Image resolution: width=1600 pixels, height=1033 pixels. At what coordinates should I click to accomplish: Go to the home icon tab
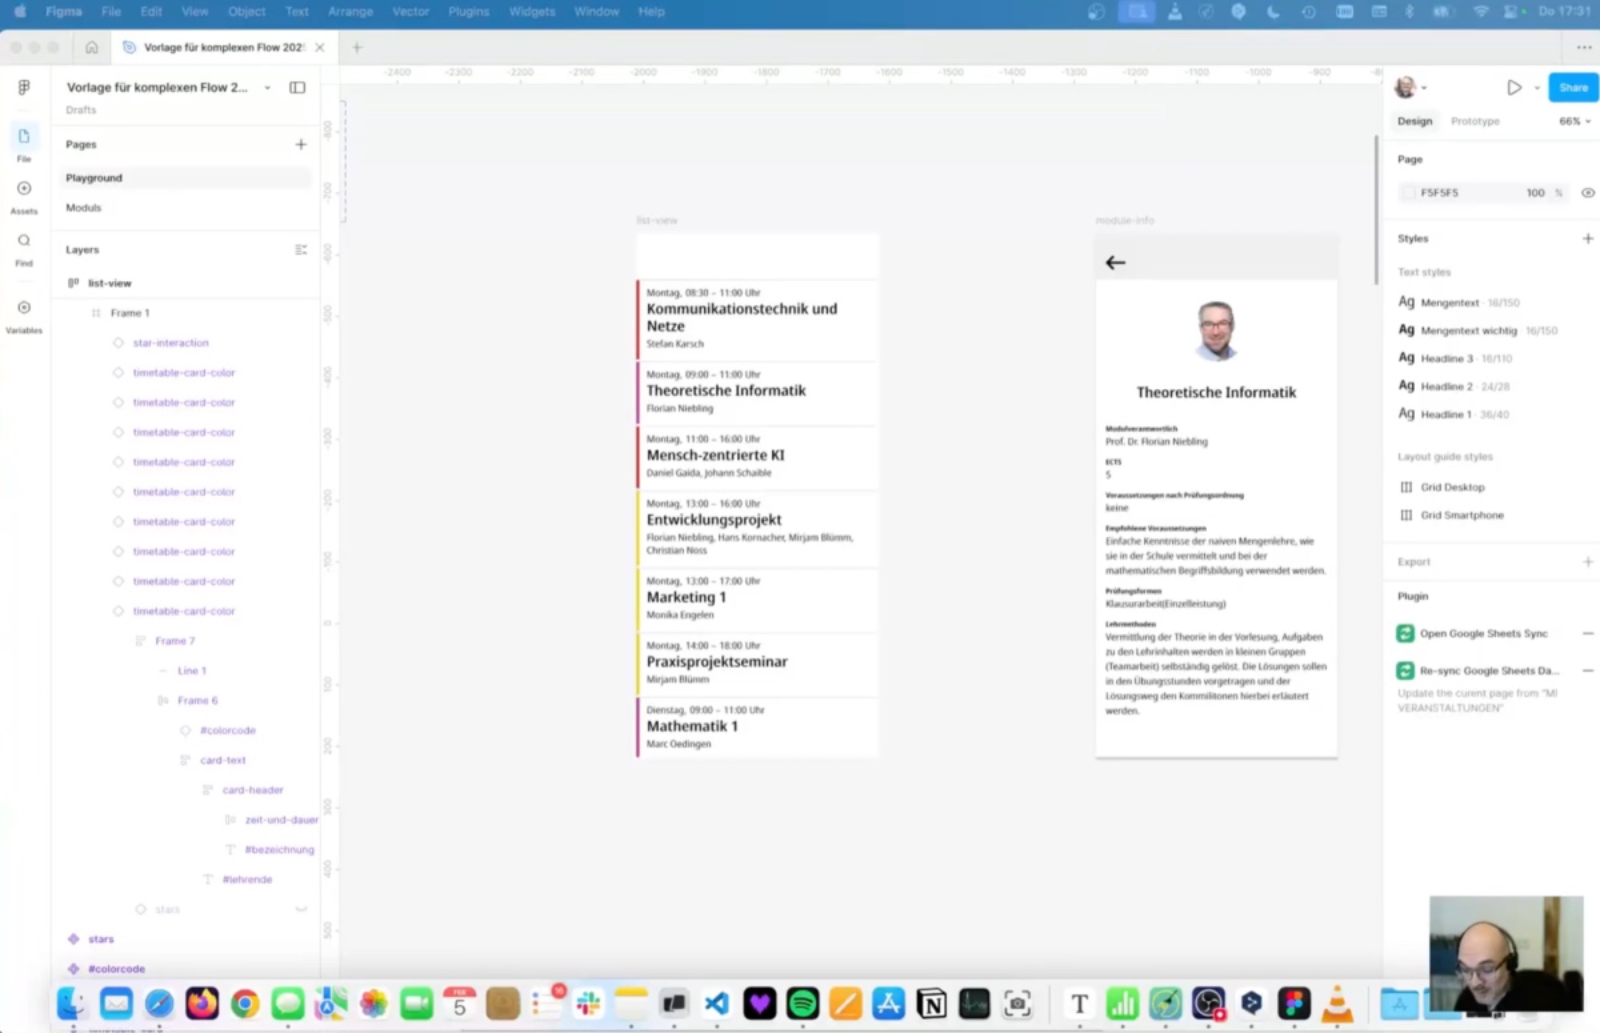pos(92,47)
